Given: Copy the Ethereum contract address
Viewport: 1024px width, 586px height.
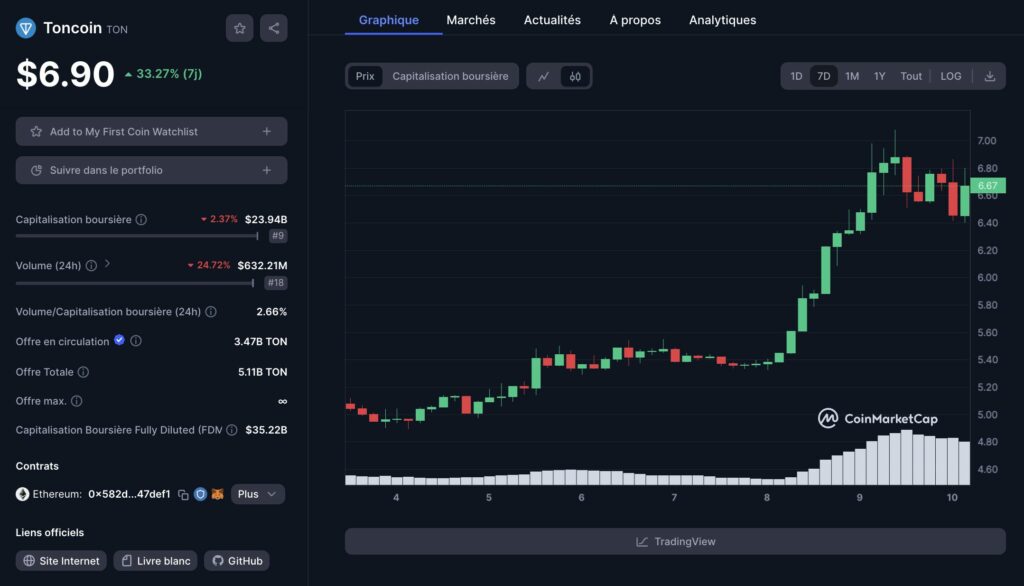Looking at the screenshot, I should (x=182, y=494).
